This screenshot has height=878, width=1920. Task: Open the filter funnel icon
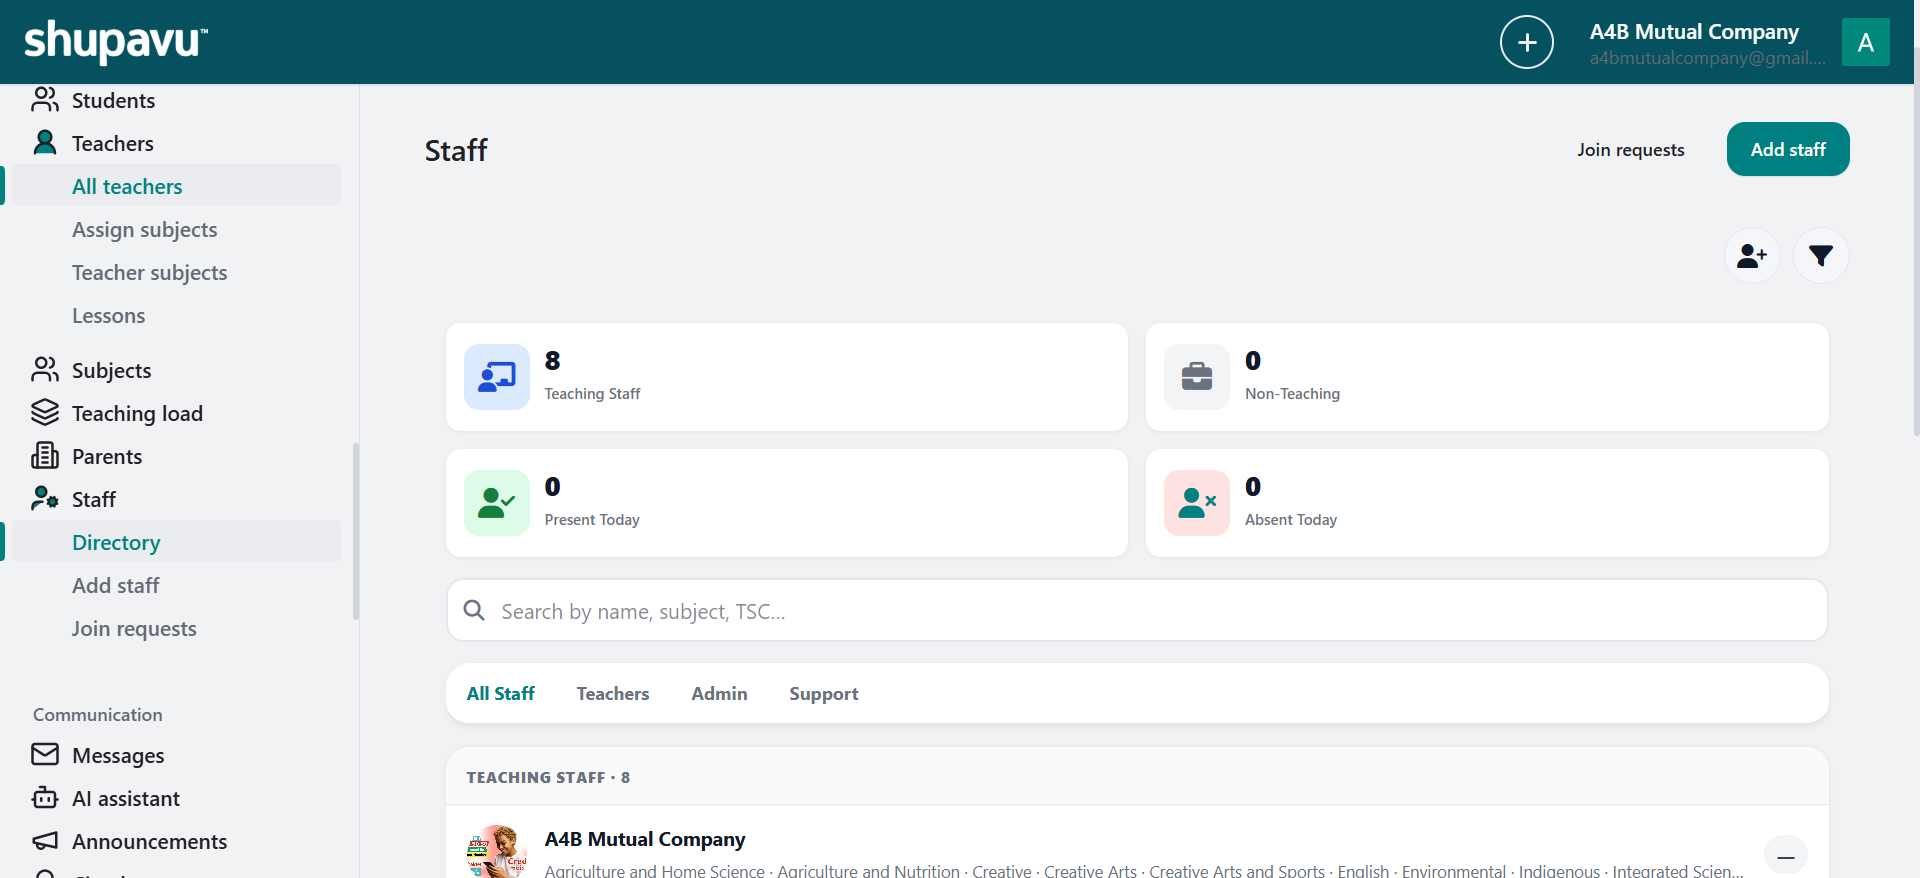tap(1821, 256)
